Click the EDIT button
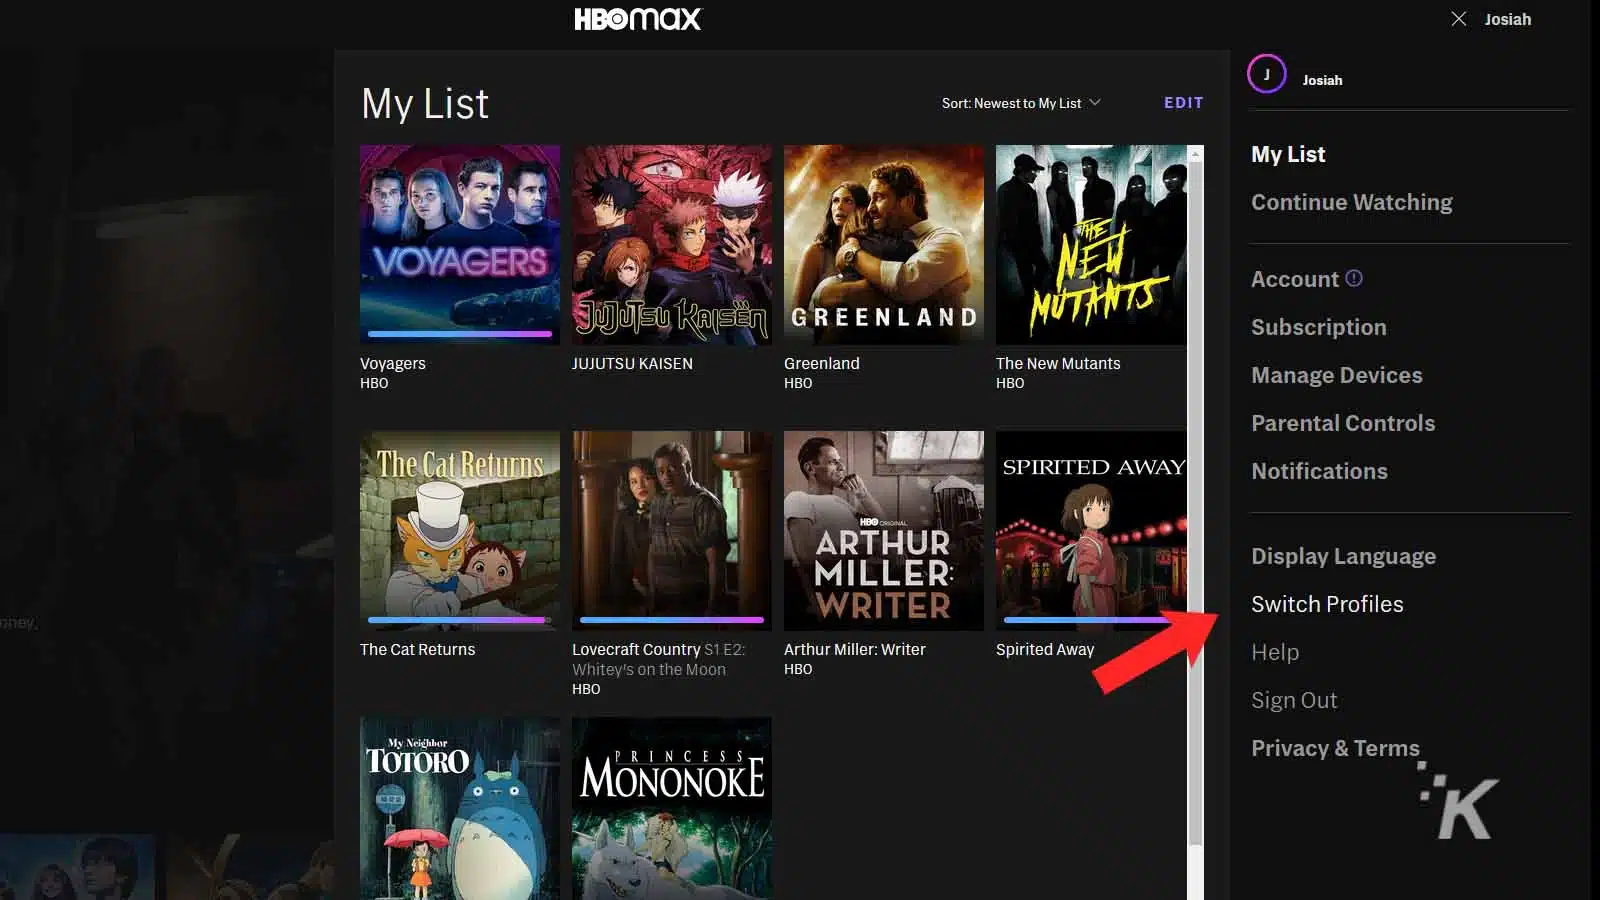1600x900 pixels. click(x=1183, y=102)
